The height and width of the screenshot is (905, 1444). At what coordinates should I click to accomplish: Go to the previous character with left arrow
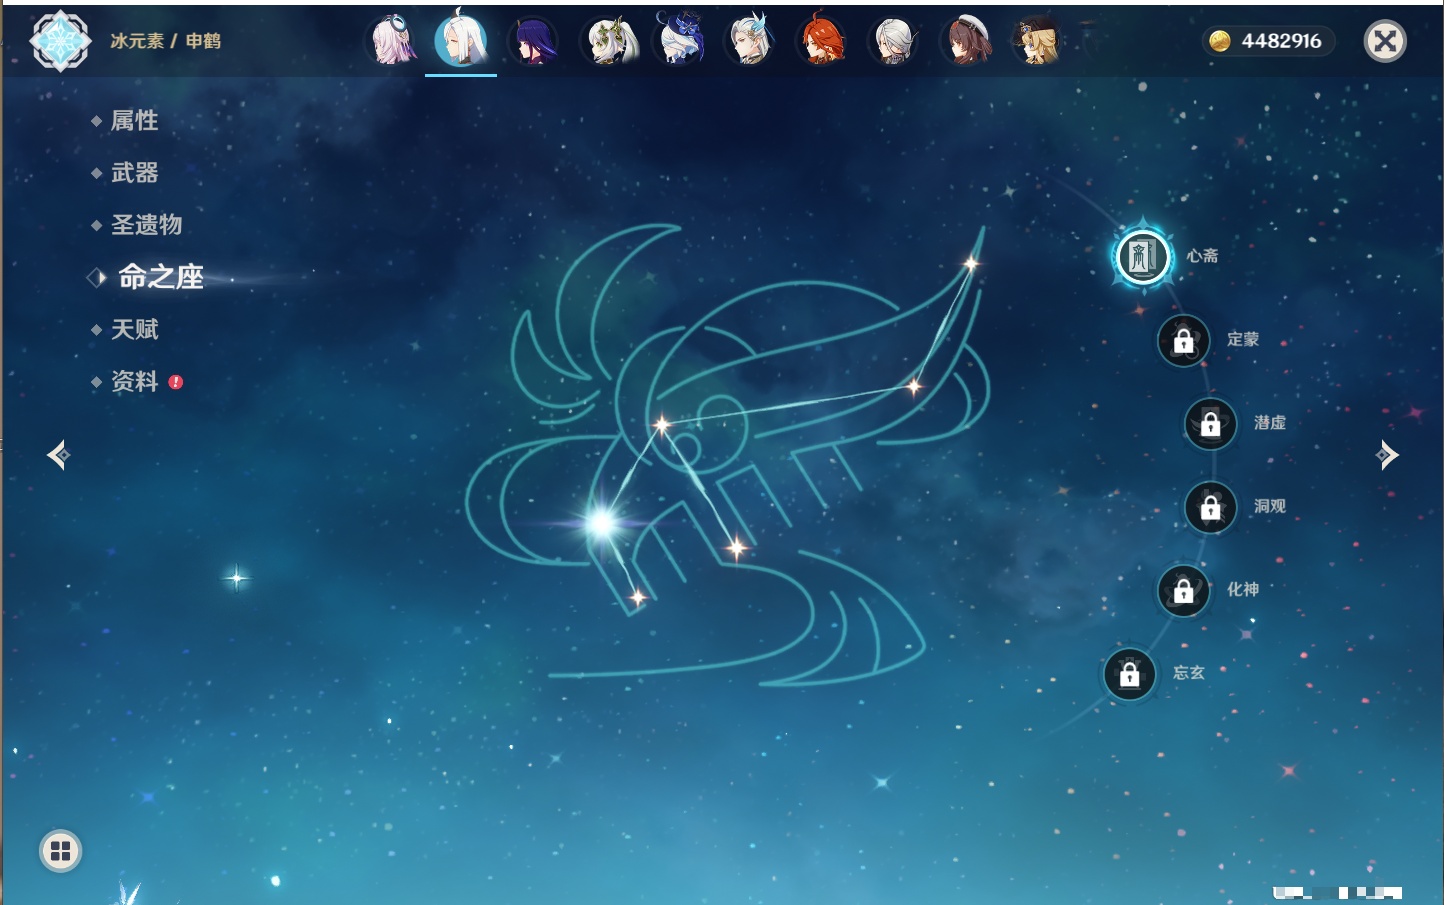58,455
